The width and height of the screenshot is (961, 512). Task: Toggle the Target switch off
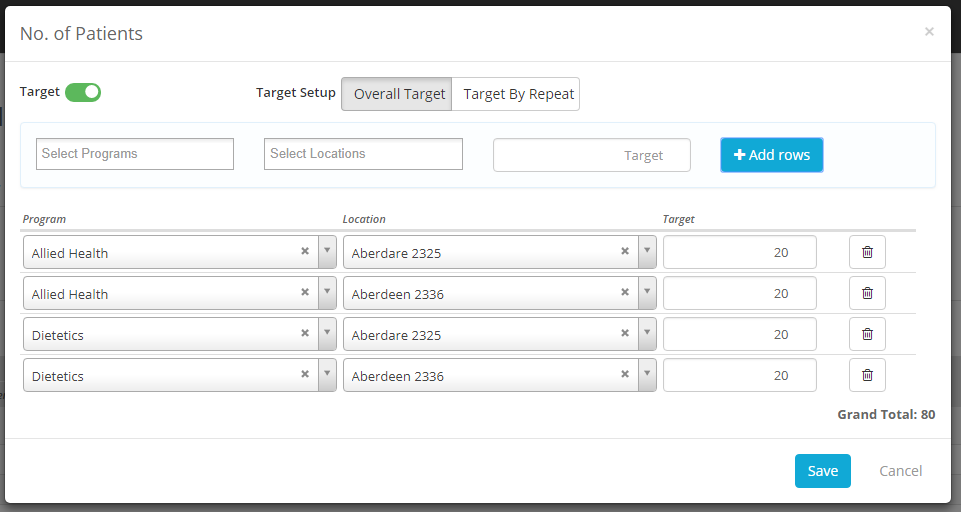point(83,93)
